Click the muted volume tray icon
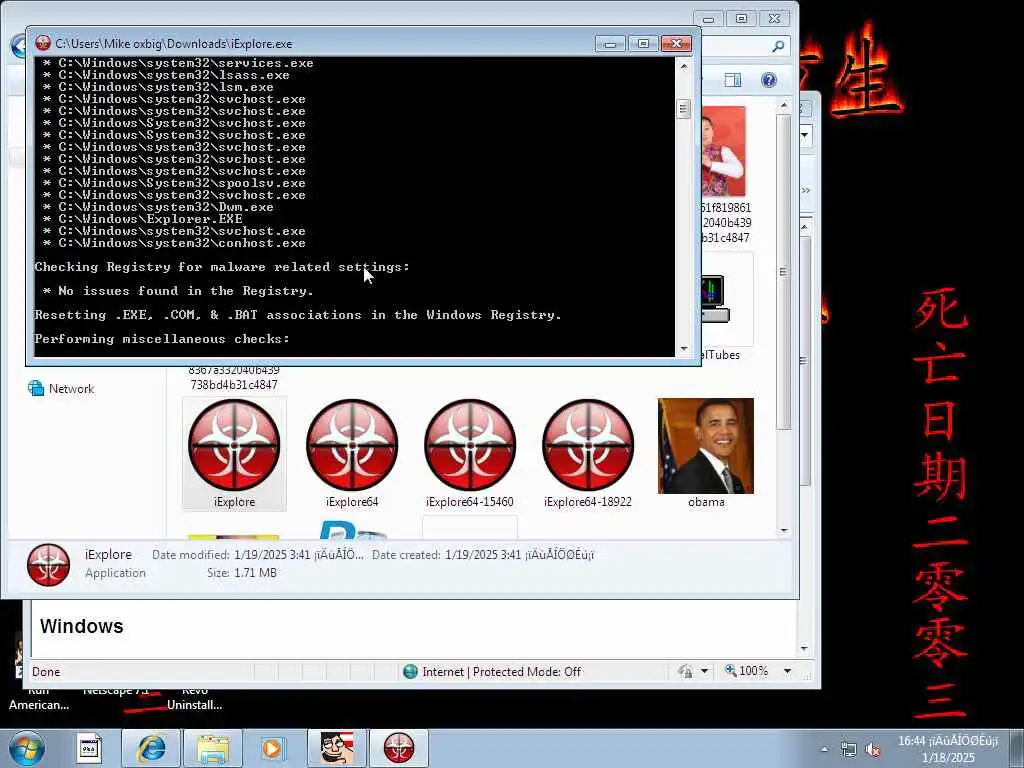 [x=872, y=749]
